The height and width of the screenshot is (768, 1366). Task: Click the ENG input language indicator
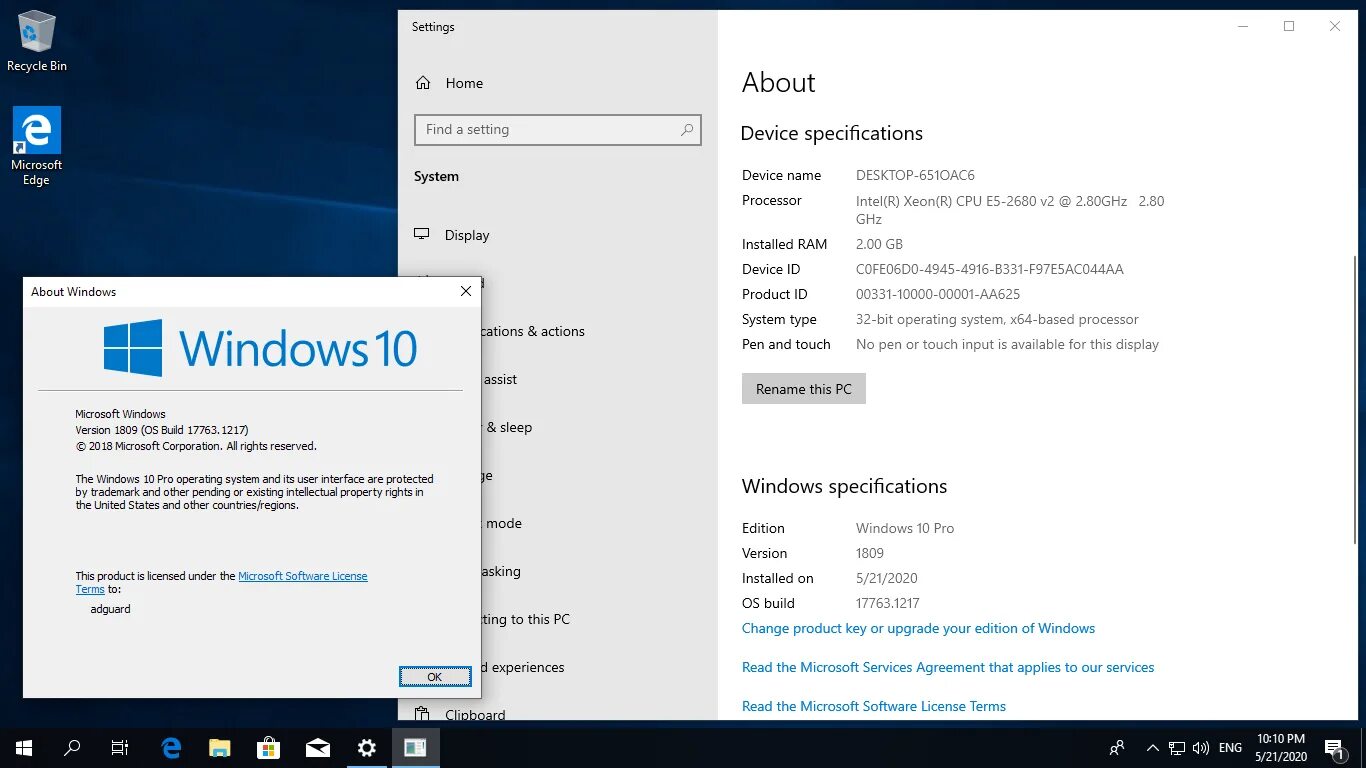point(1231,748)
